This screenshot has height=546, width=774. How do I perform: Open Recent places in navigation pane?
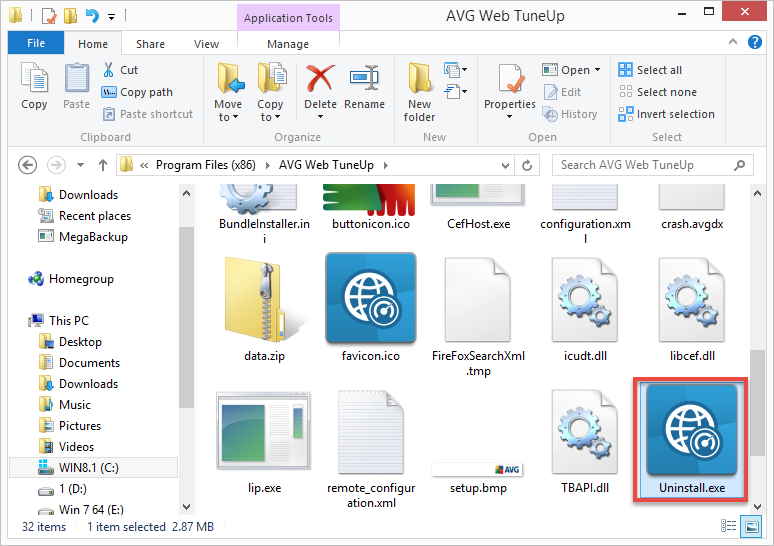click(x=85, y=216)
